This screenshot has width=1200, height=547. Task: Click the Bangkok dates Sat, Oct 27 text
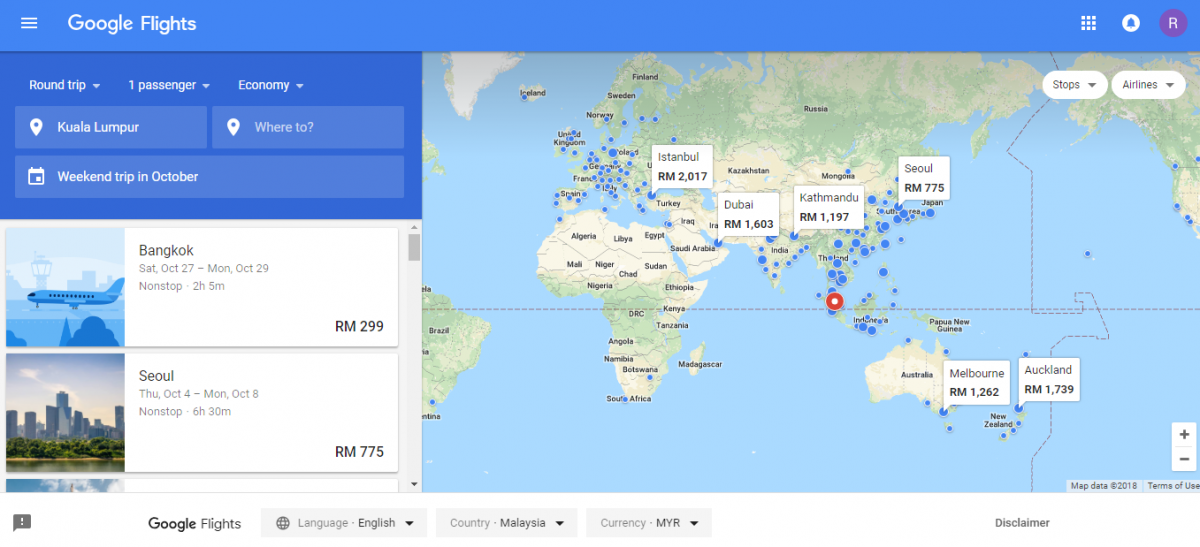pos(204,268)
